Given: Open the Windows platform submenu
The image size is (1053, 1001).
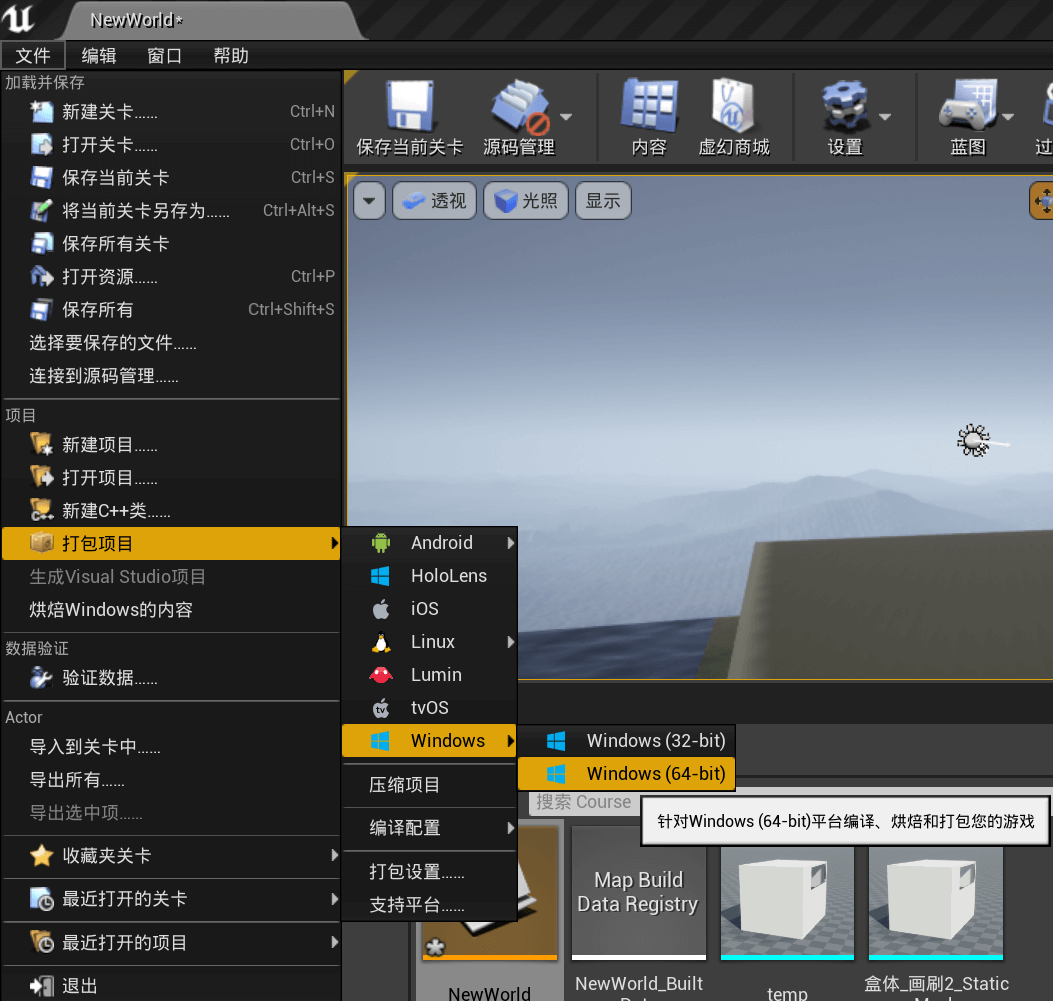Looking at the screenshot, I should tap(429, 741).
